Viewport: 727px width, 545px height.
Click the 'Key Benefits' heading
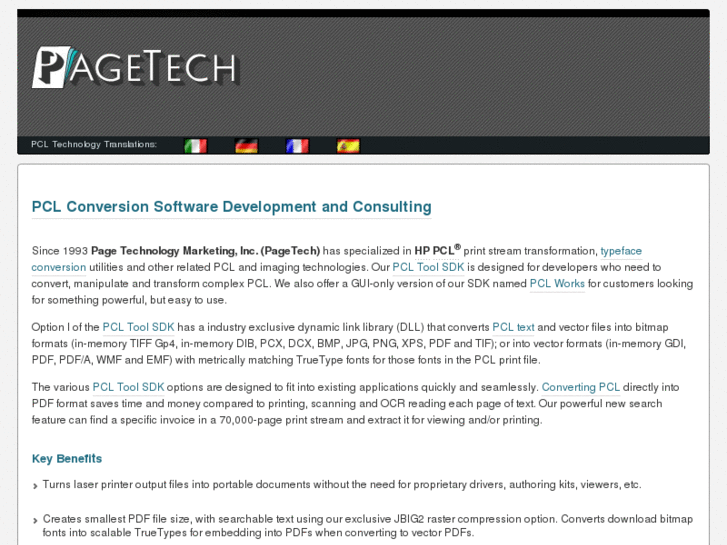(x=67, y=459)
